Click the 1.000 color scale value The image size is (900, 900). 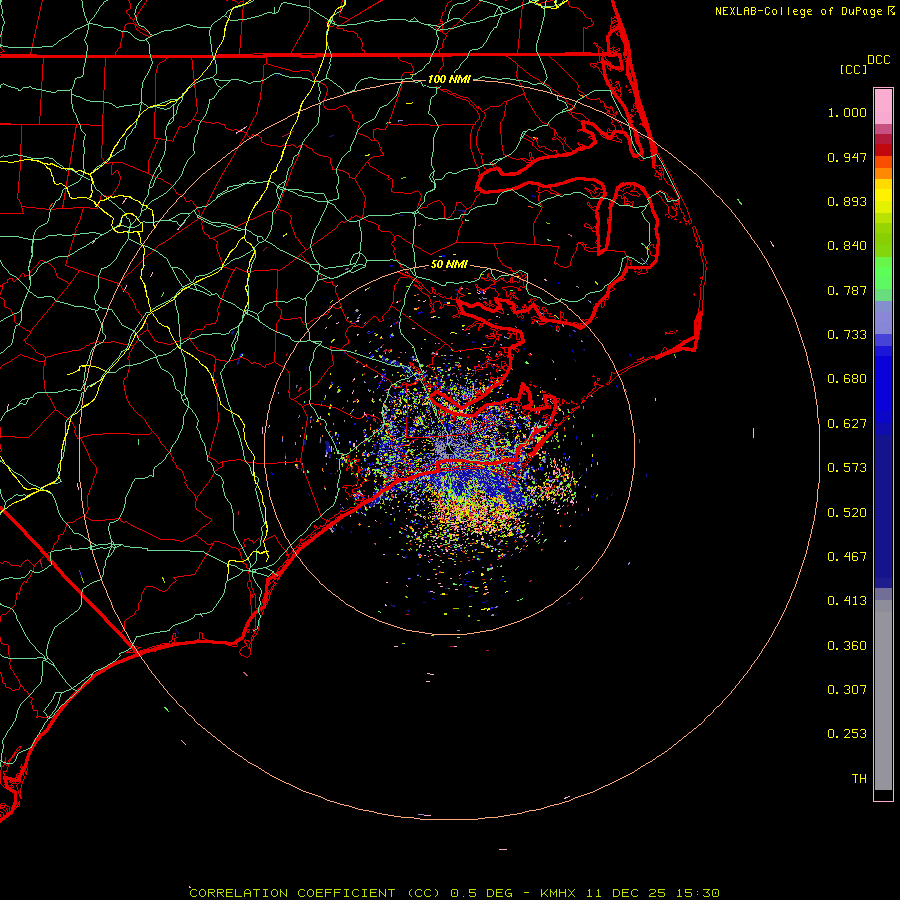[x=847, y=112]
